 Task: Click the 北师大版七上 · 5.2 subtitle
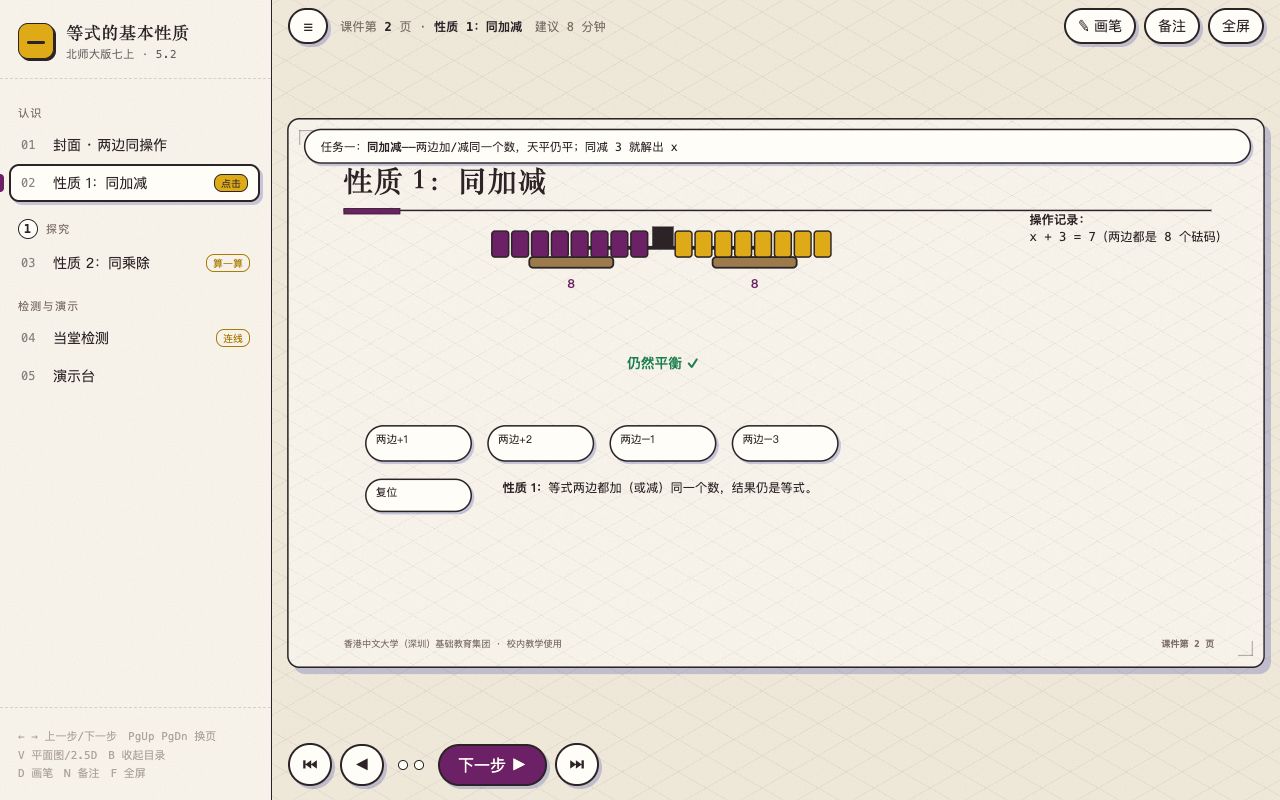pyautogui.click(x=121, y=54)
